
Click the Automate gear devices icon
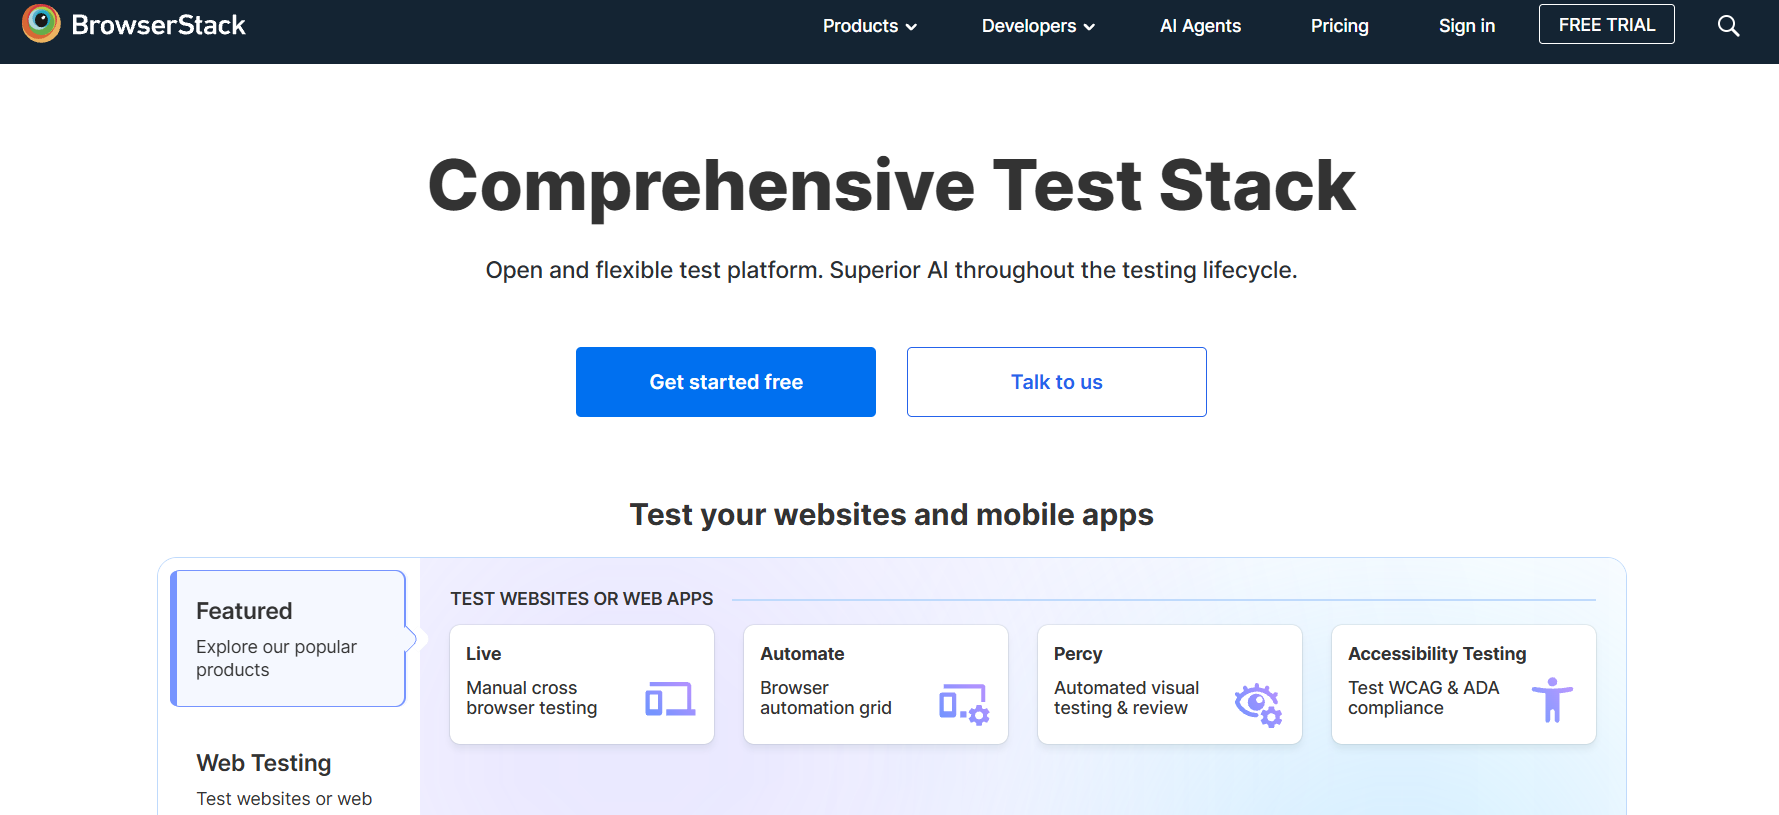(x=964, y=704)
